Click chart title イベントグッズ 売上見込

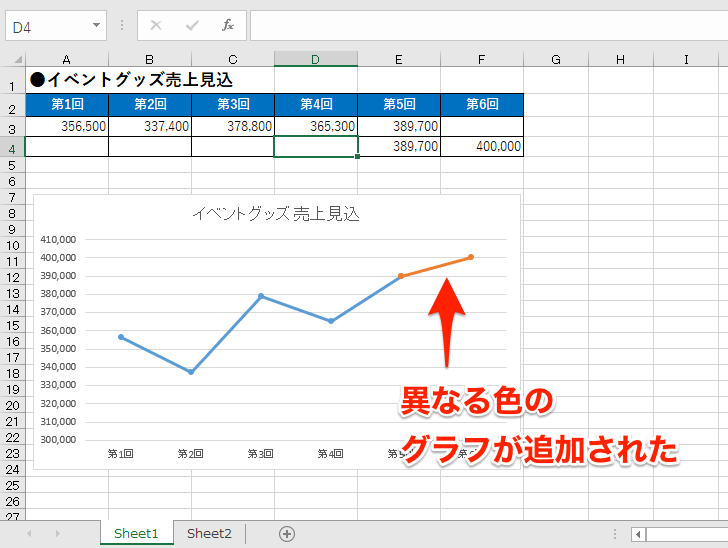click(276, 214)
